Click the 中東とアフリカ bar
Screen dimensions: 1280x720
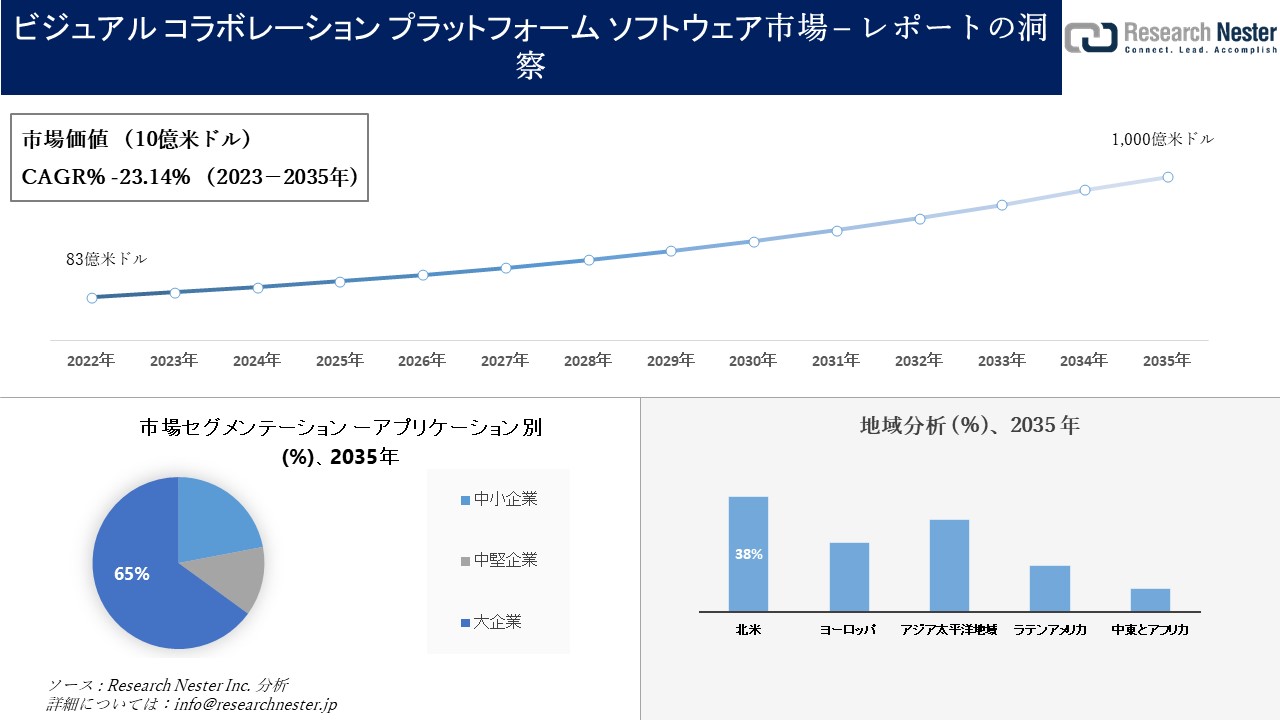(x=1150, y=598)
